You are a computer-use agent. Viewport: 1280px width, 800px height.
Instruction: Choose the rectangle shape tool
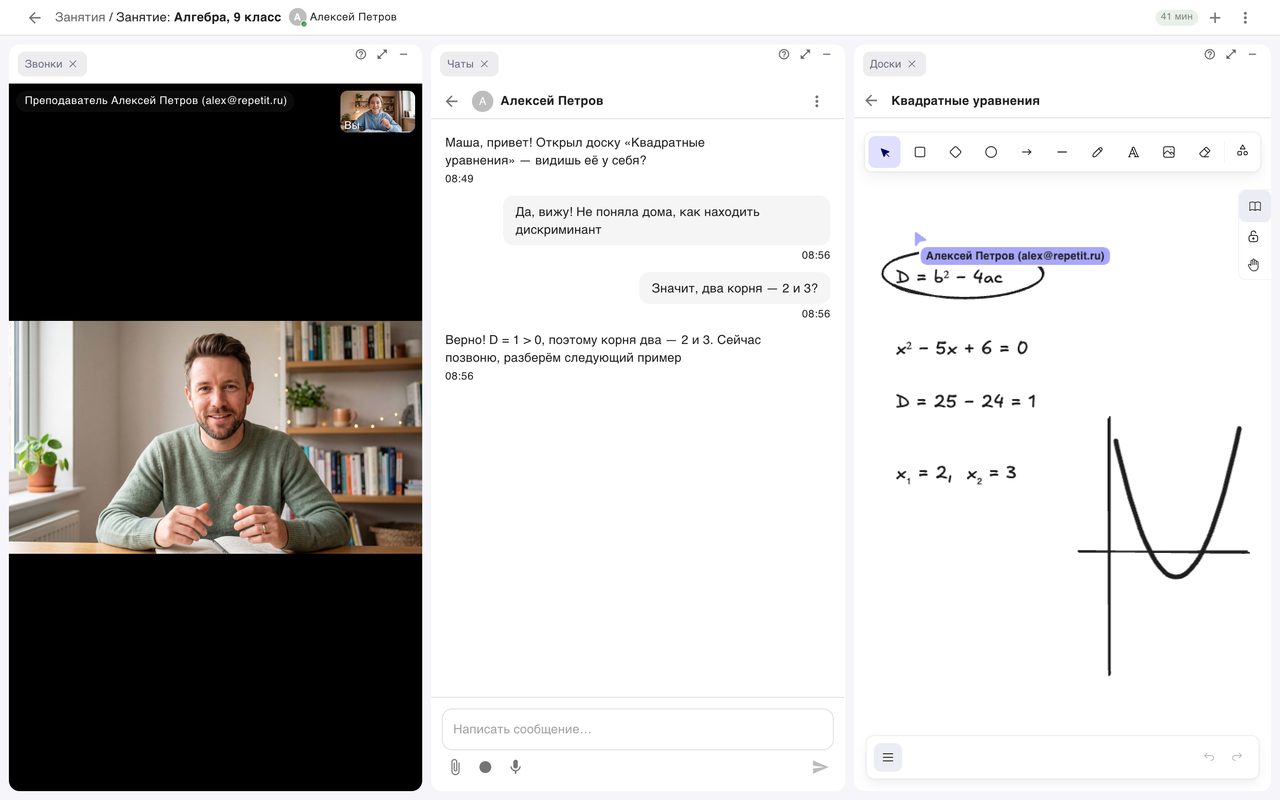(920, 152)
